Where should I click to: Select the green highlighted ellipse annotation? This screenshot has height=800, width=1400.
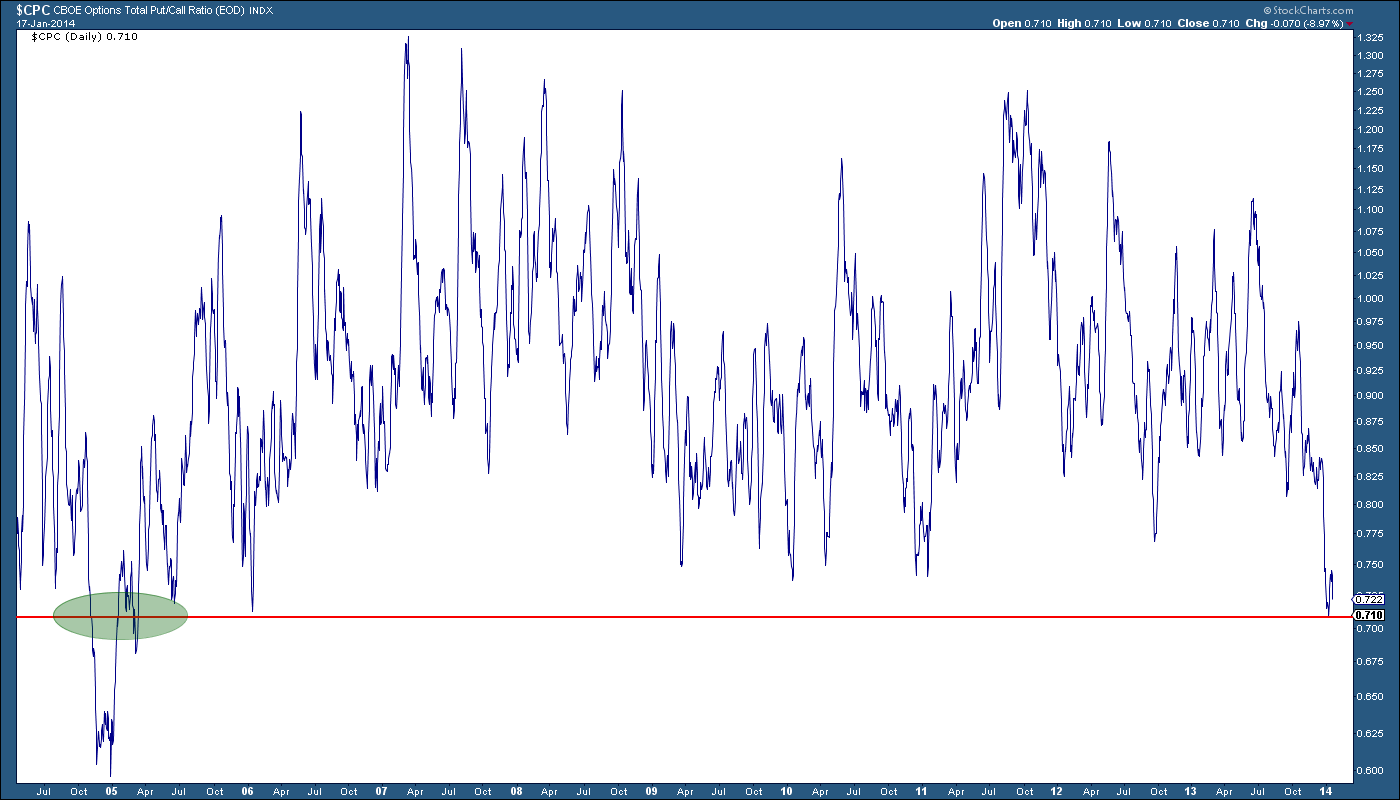(x=119, y=615)
